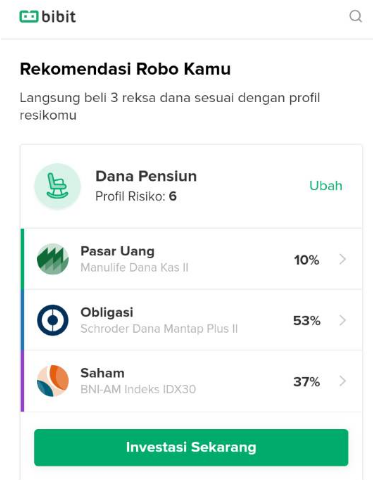Select the rocking chair Dana Pensiun icon

[x=57, y=186]
